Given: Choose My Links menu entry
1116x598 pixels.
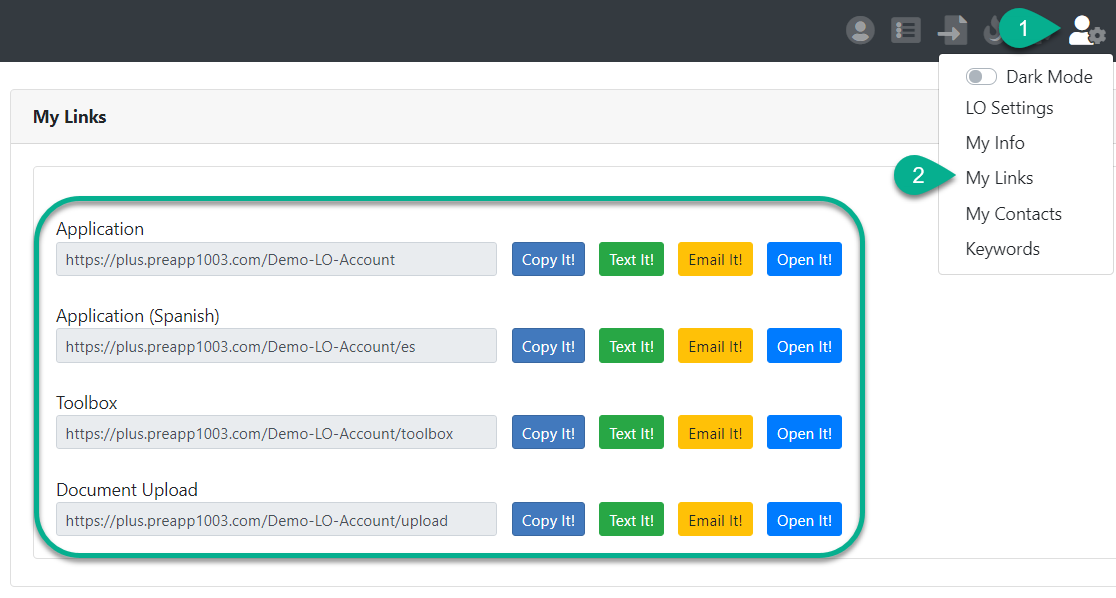Looking at the screenshot, I should click(999, 178).
